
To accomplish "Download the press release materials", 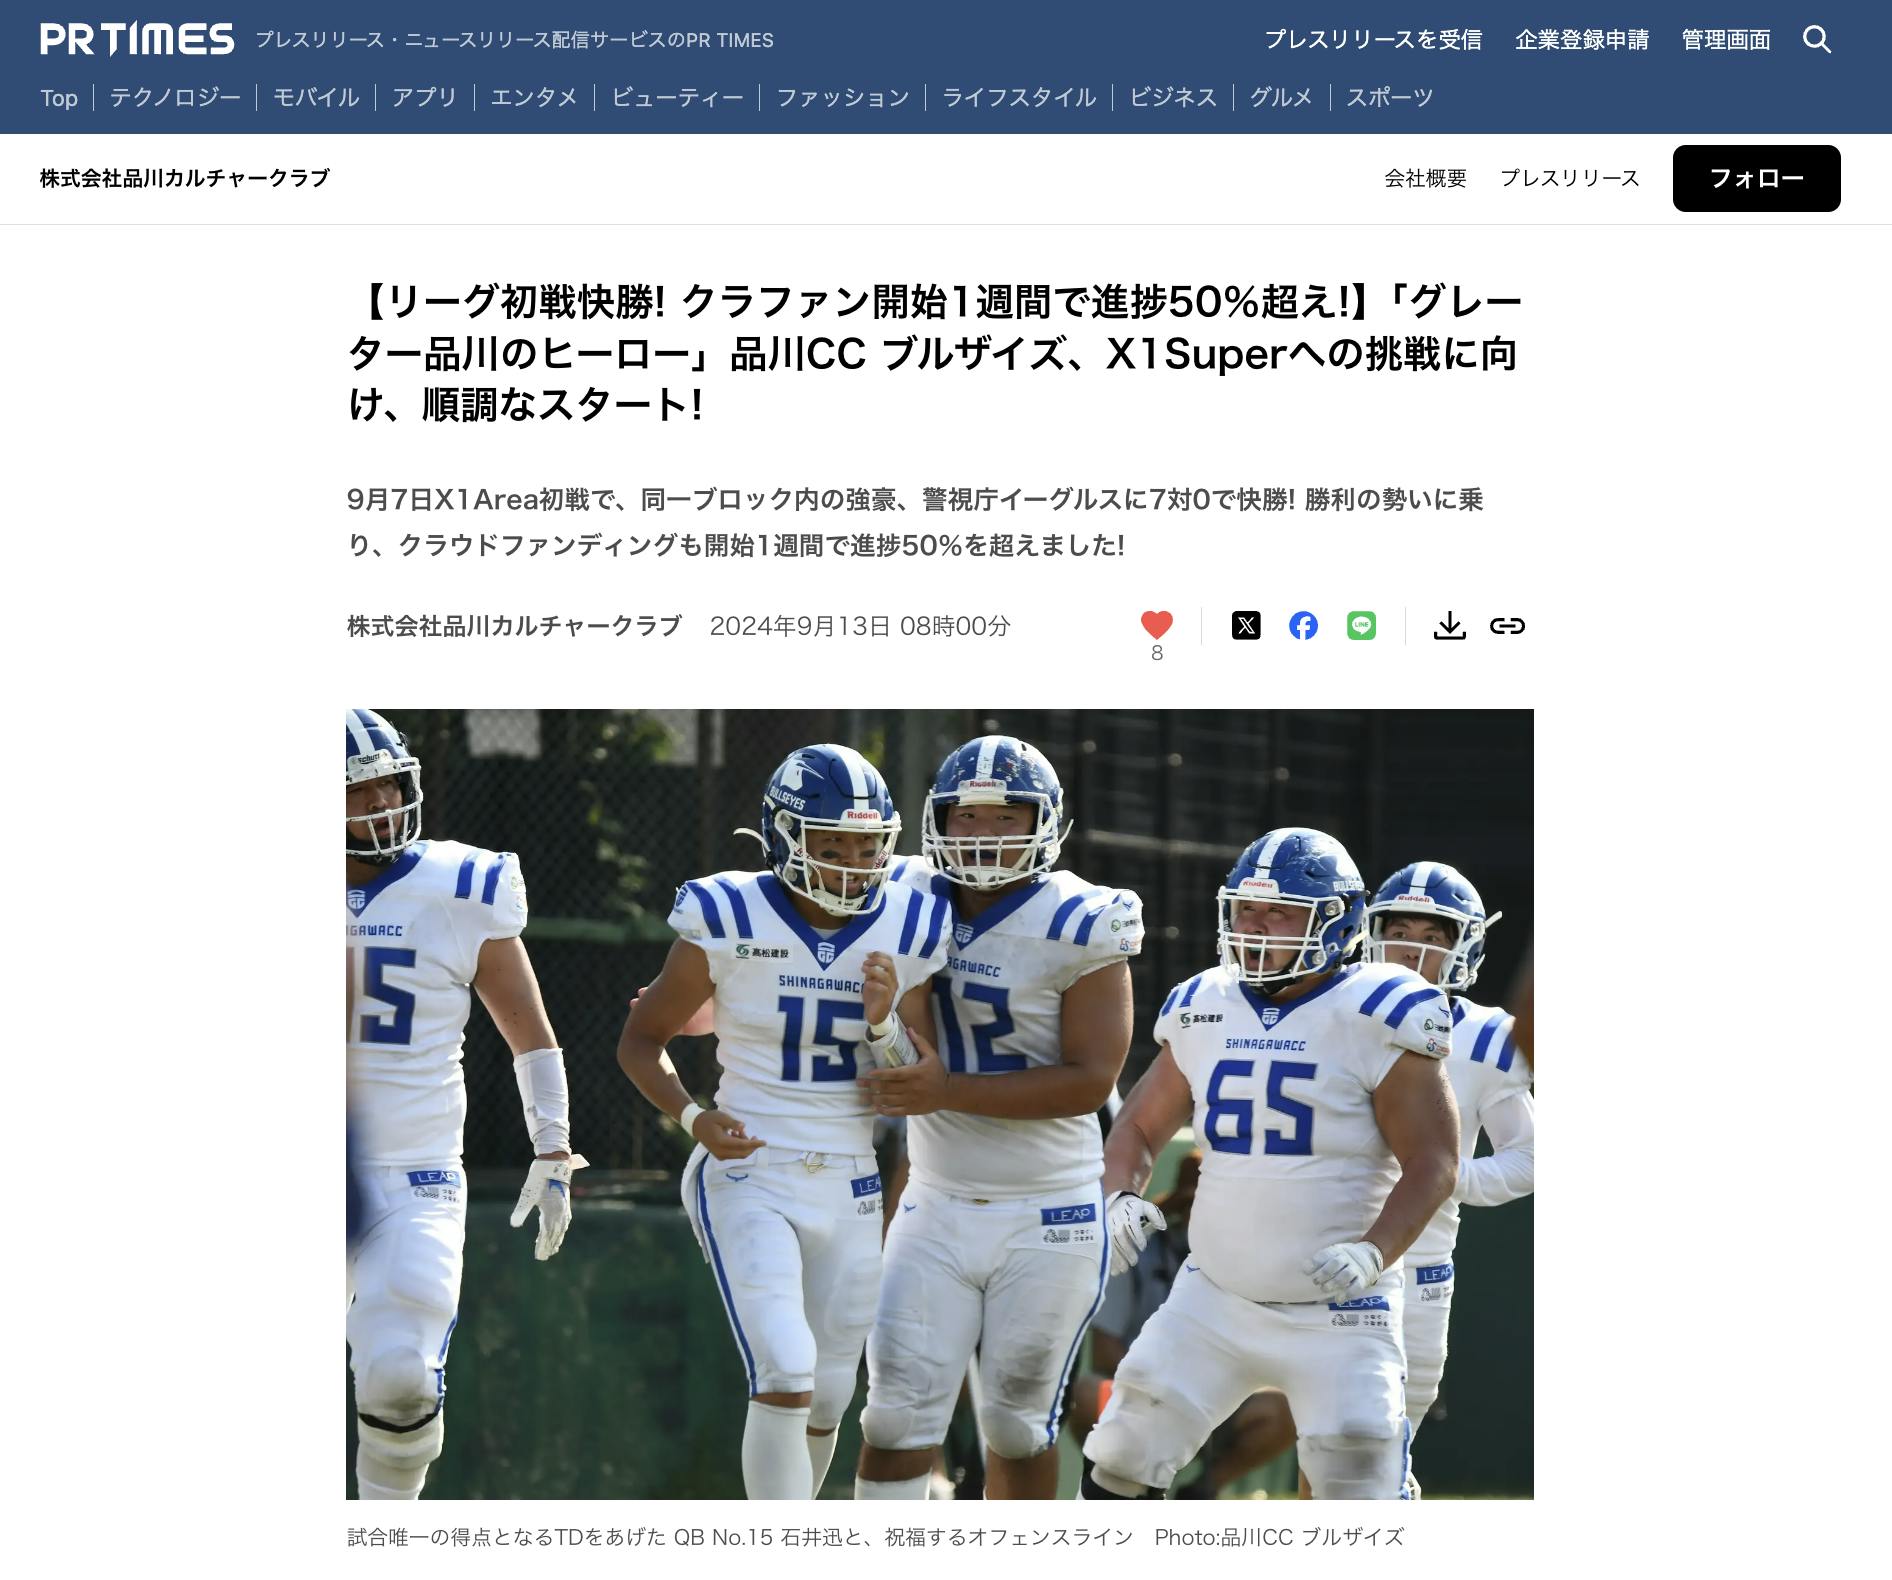I will point(1450,626).
